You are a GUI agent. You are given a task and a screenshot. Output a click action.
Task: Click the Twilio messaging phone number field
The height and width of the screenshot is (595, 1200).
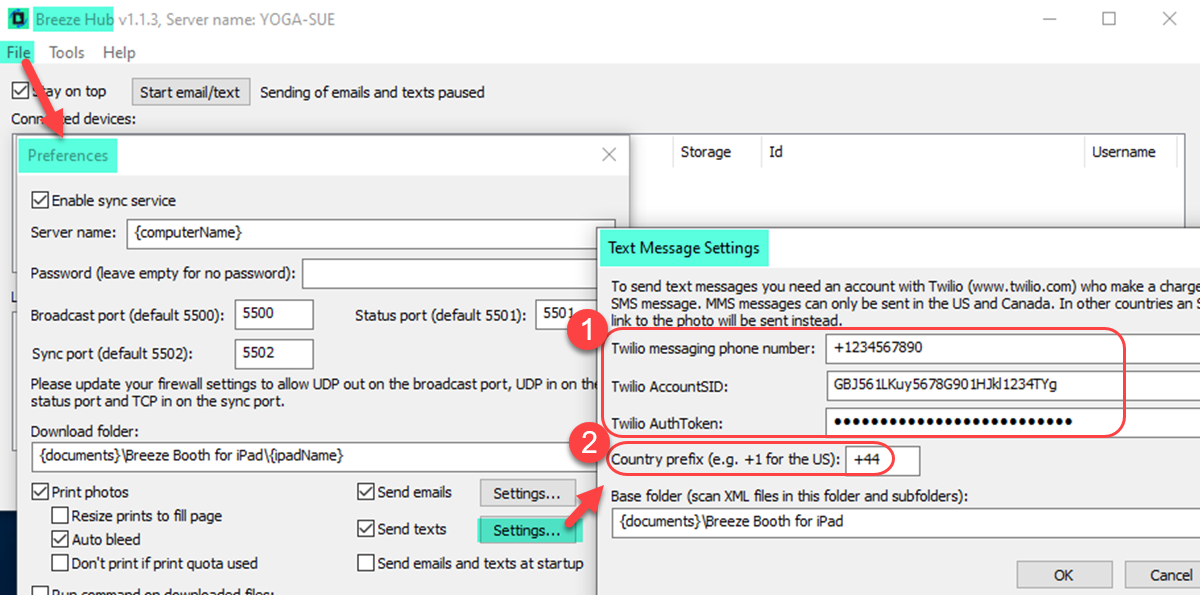[1012, 348]
